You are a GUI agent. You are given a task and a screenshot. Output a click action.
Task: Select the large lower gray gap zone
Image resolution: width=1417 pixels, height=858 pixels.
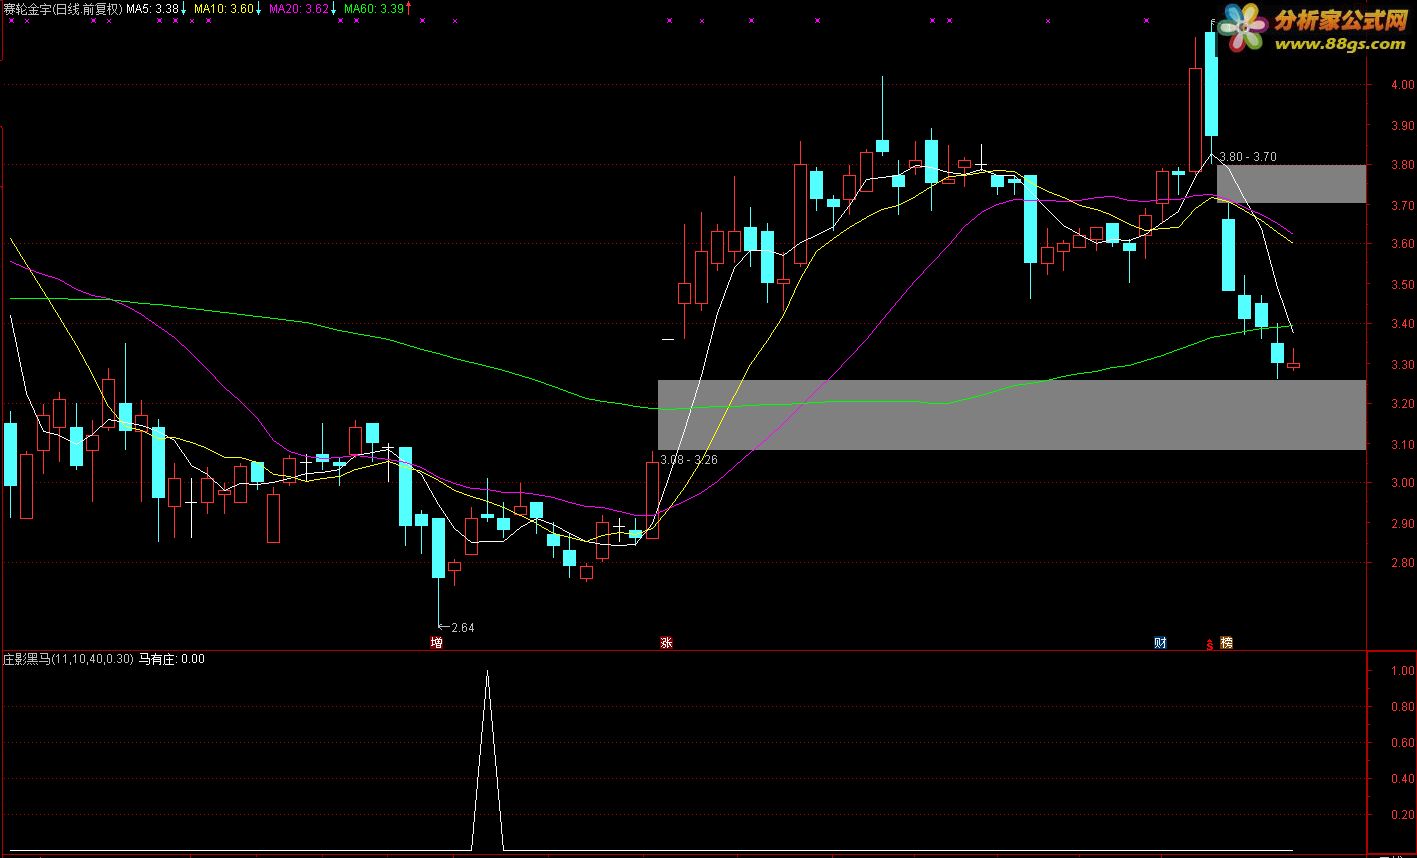(1011, 414)
